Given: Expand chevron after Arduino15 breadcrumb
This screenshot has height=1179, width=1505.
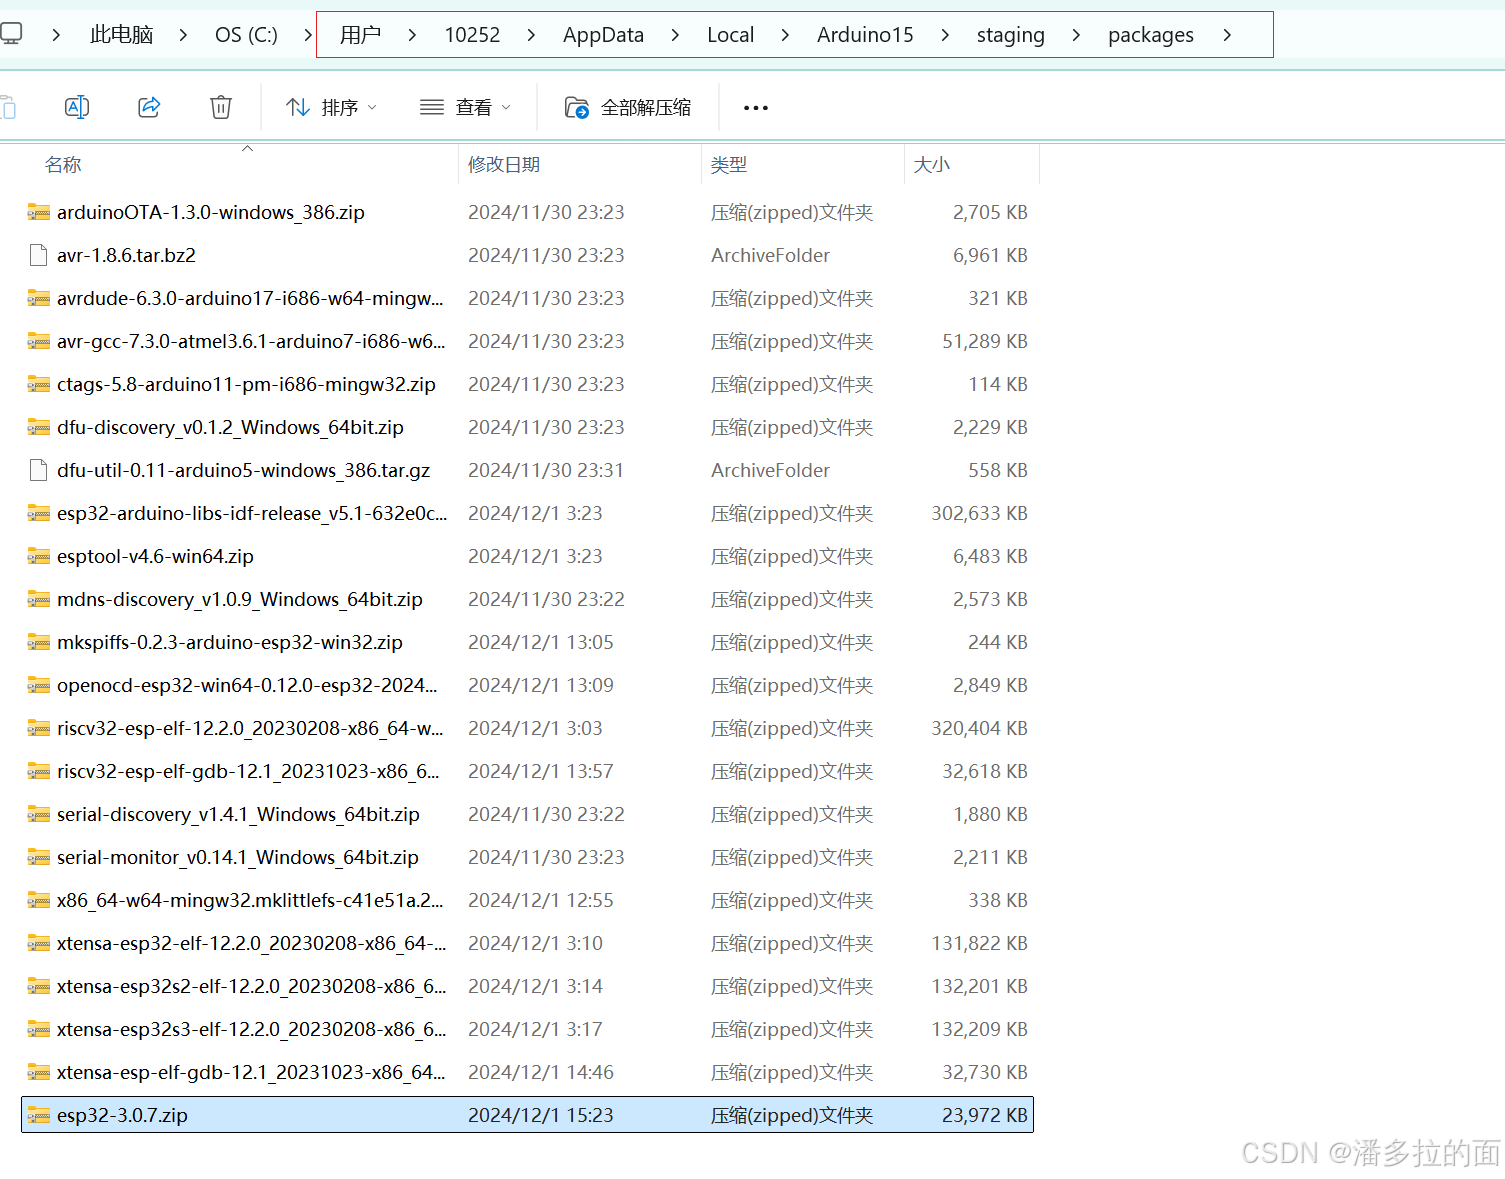Looking at the screenshot, I should coord(945,35).
